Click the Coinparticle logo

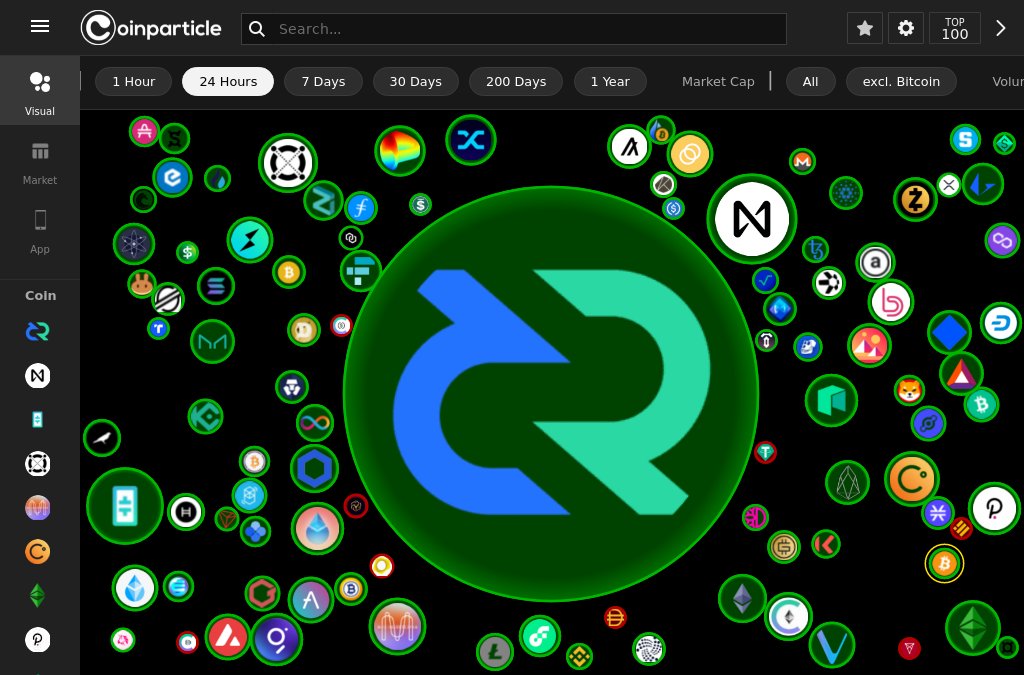[x=151, y=28]
